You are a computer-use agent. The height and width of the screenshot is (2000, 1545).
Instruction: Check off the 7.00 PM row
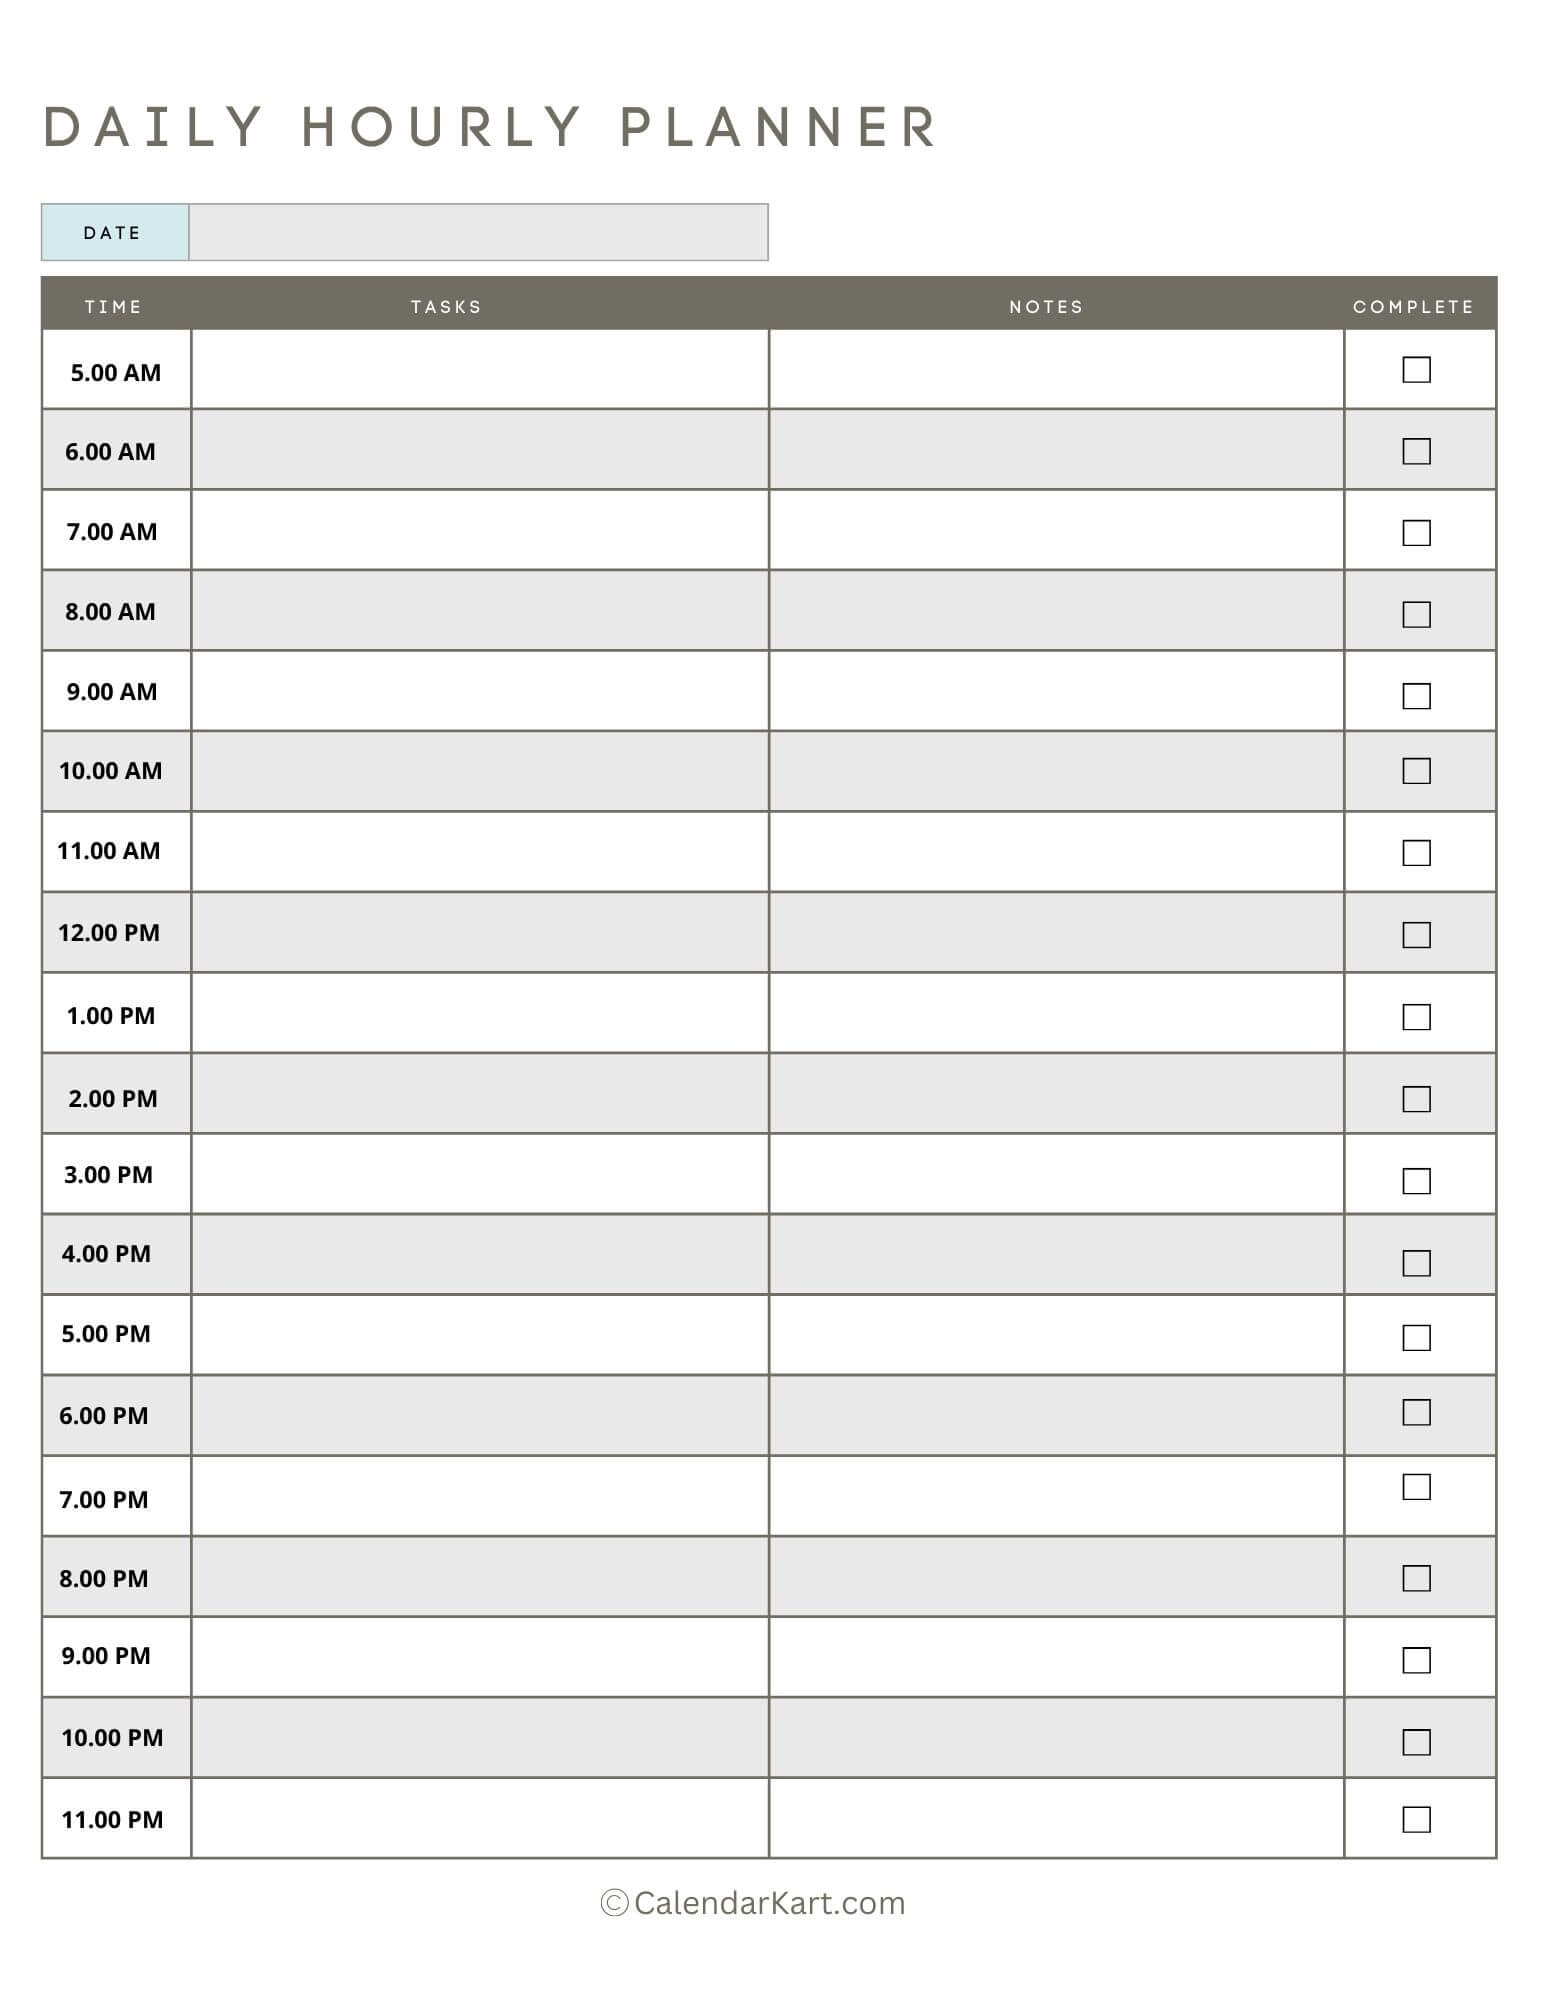[x=1416, y=1487]
